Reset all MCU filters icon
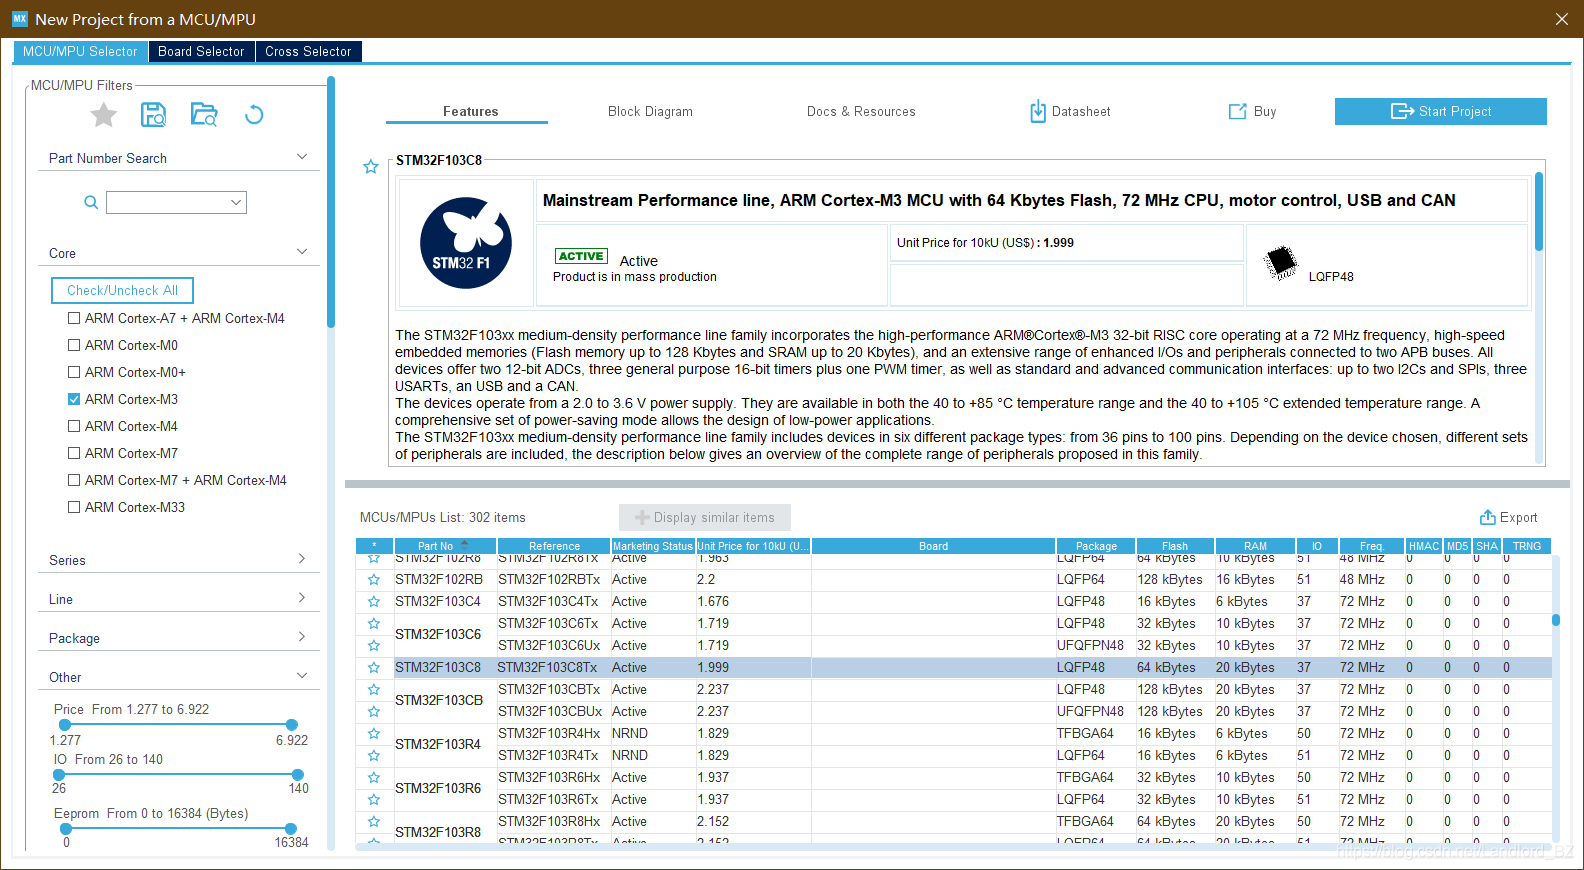 pos(254,115)
